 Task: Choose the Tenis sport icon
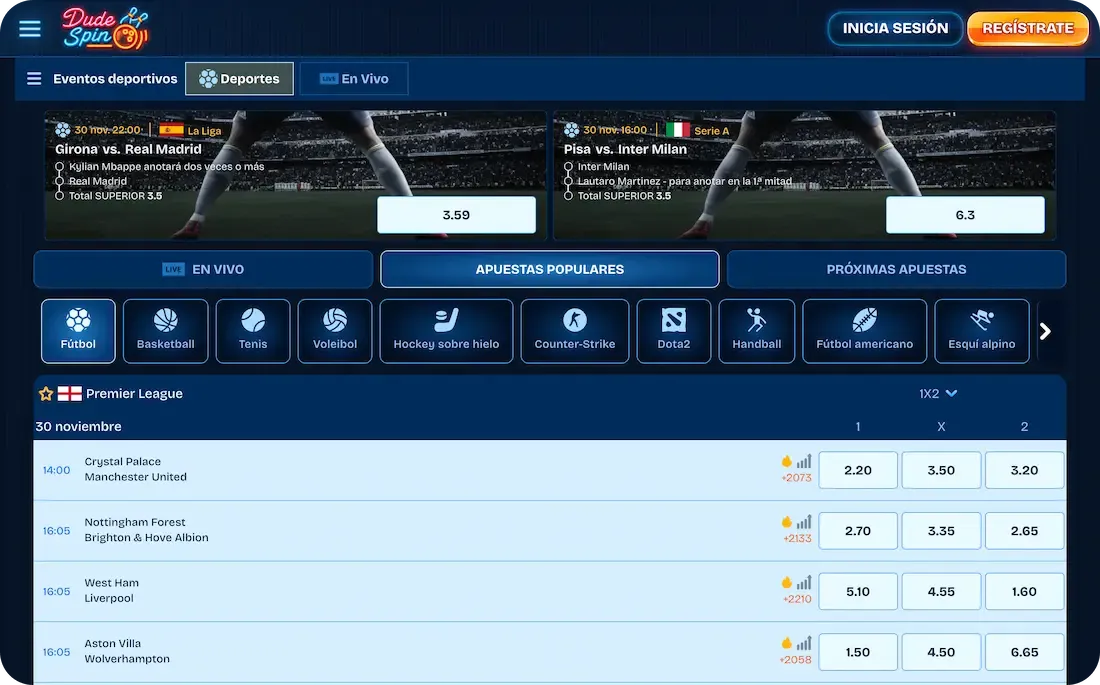[253, 331]
